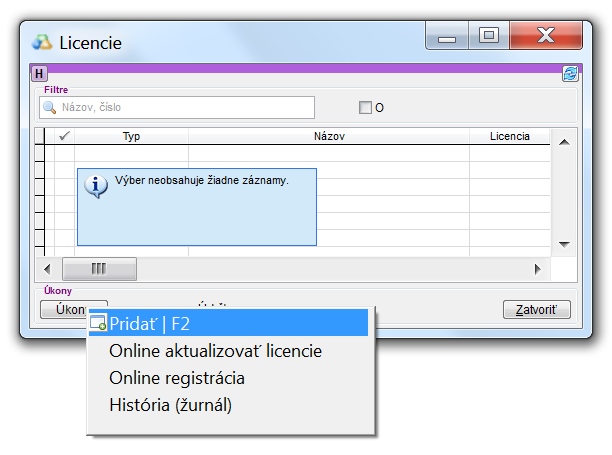Screen dimensions: 612x455
Task: Click the checkmark column header icon
Action: pyautogui.click(x=65, y=136)
